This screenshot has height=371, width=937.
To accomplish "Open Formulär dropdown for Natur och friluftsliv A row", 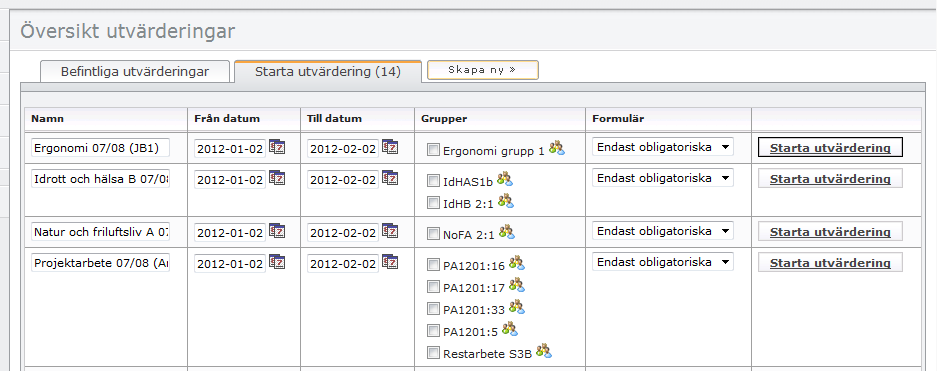I will [x=663, y=231].
